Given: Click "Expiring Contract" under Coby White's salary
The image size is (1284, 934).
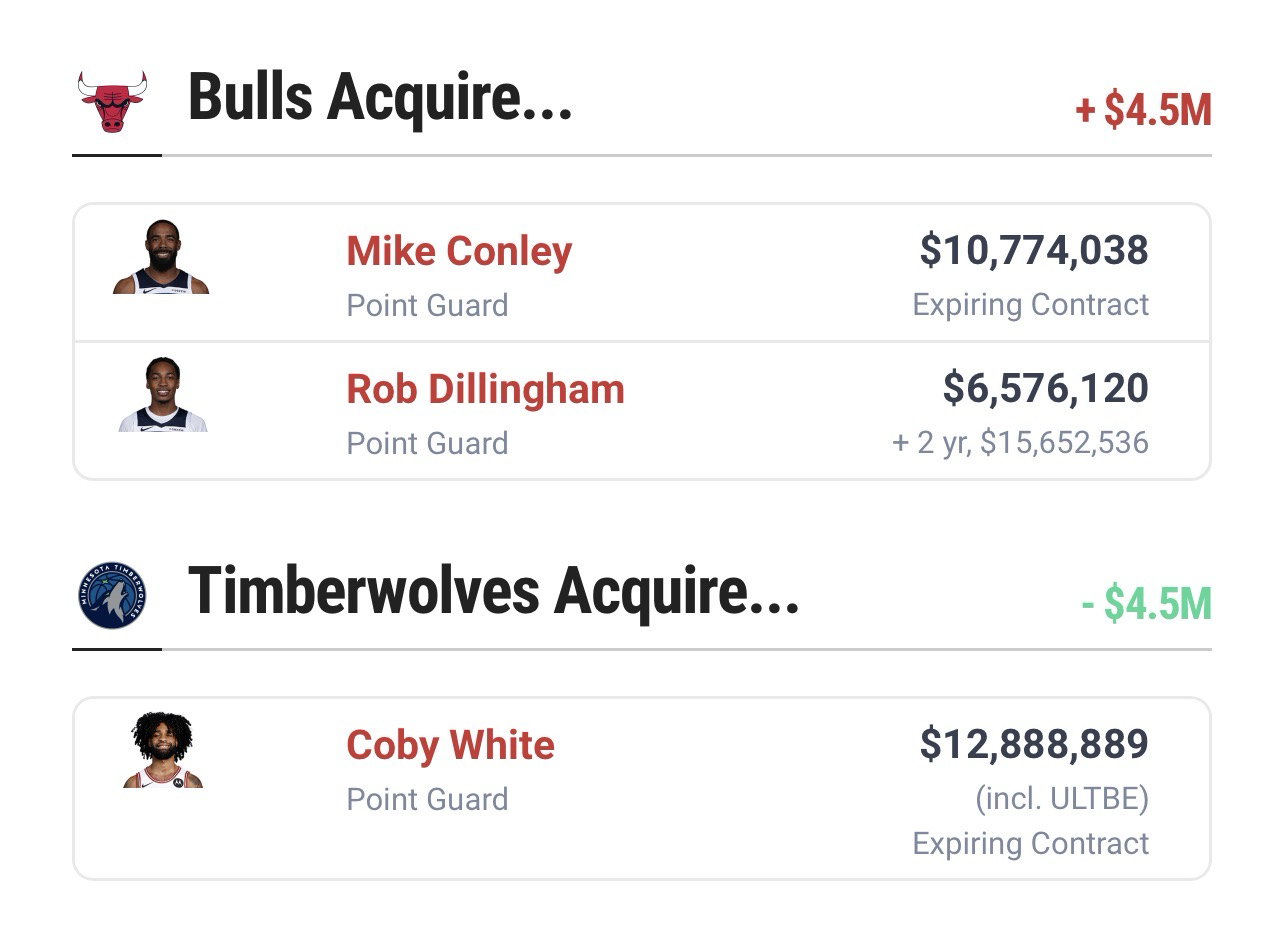Looking at the screenshot, I should click(1030, 843).
